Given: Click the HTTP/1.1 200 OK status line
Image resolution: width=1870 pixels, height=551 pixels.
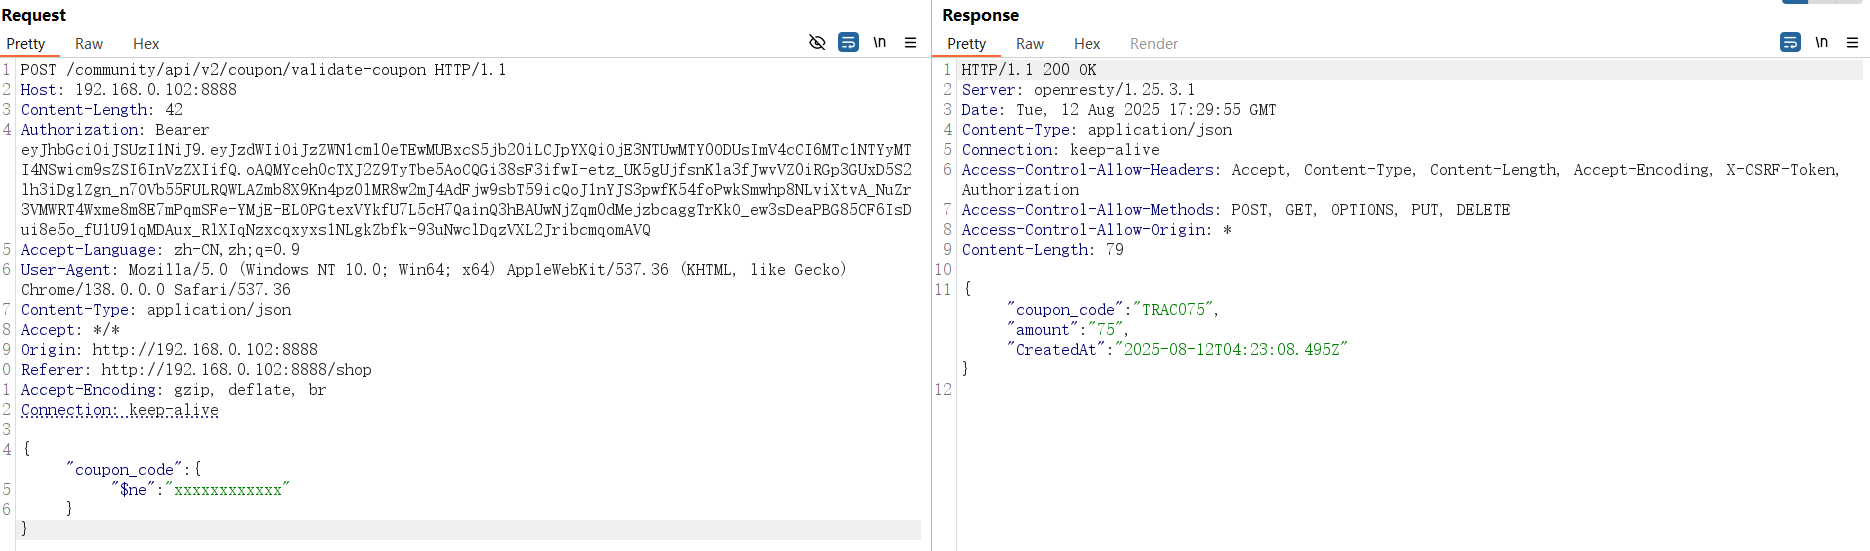Looking at the screenshot, I should click(x=1029, y=70).
